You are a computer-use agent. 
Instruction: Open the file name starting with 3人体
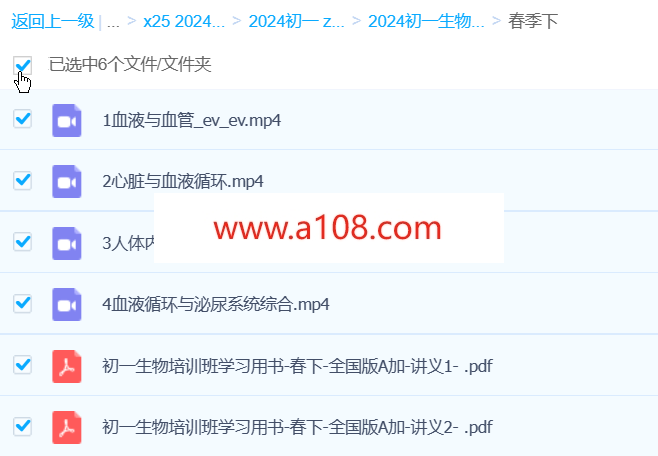(x=128, y=243)
